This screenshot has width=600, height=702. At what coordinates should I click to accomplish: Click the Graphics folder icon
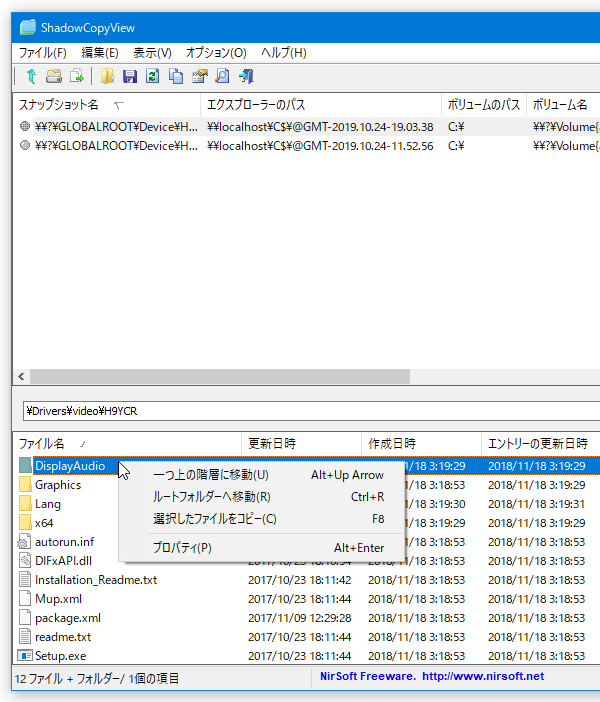pyautogui.click(x=25, y=484)
